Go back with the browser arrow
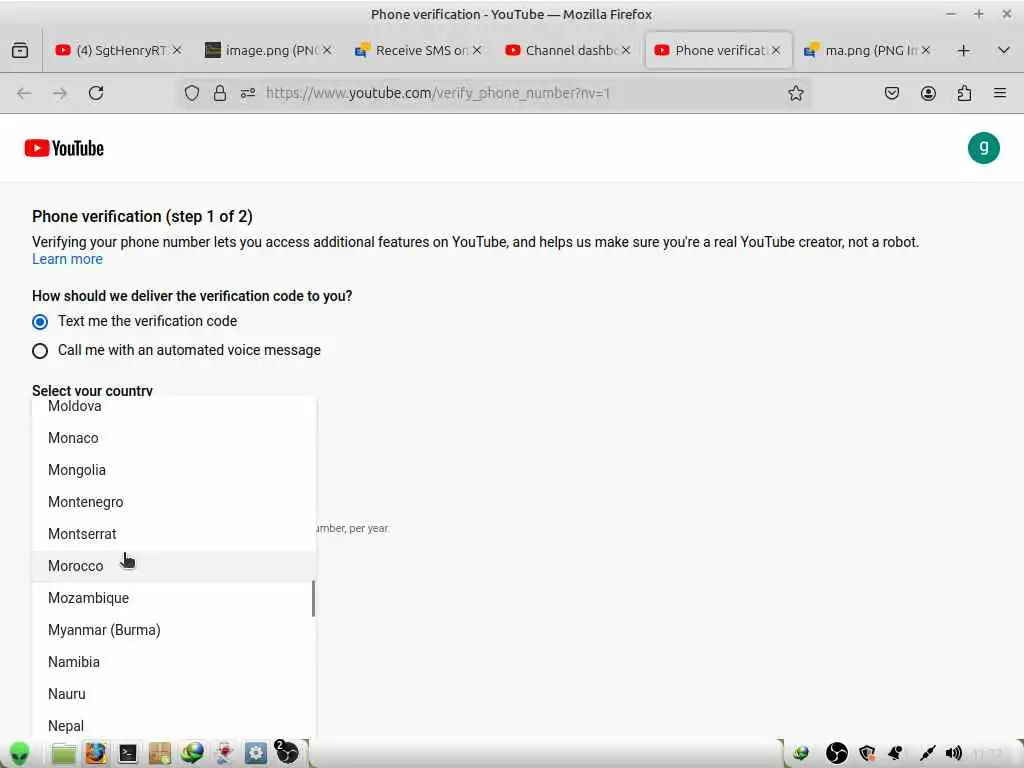1024x768 pixels. [x=24, y=93]
